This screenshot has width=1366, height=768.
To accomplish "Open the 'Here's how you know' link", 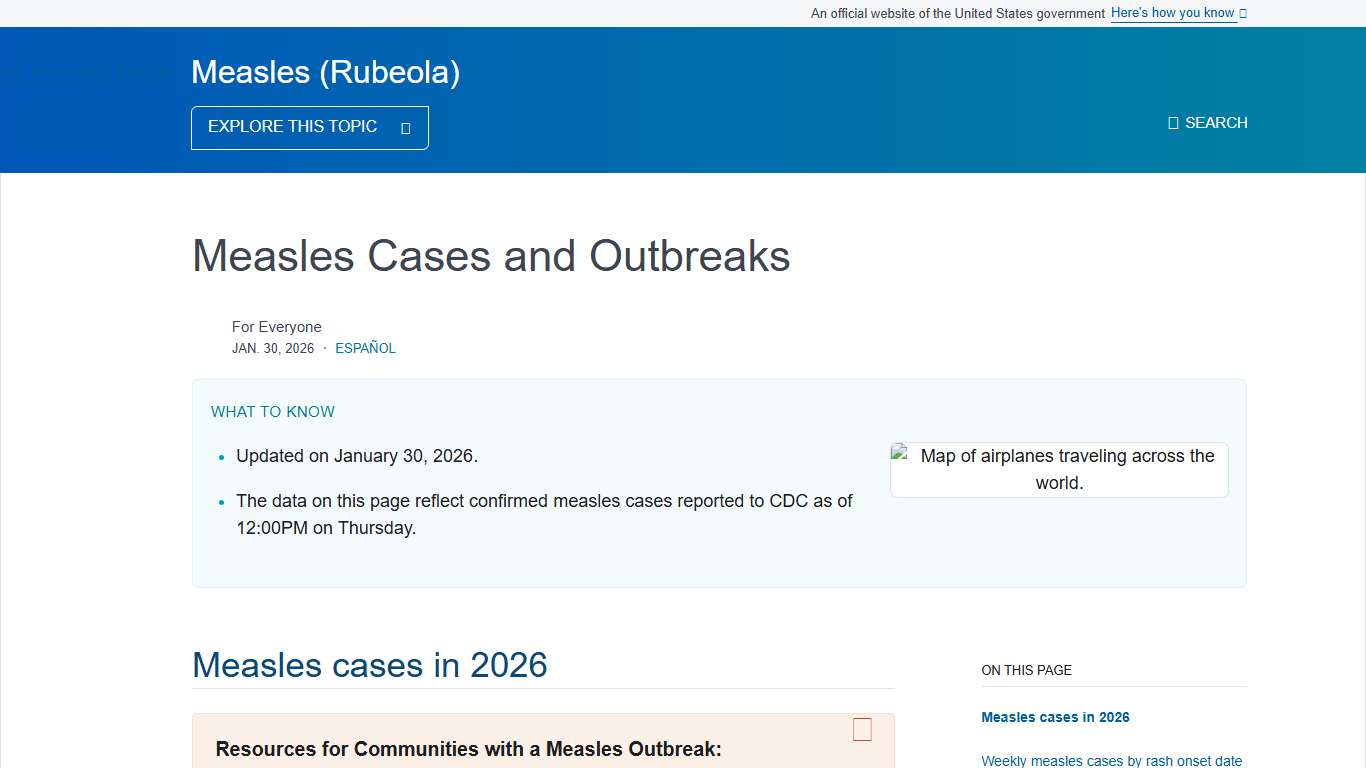I will 1172,13.
